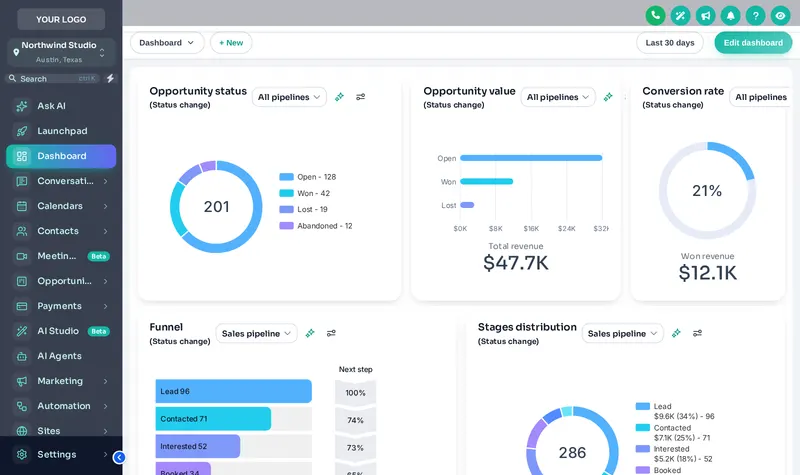The height and width of the screenshot is (475, 800).
Task: Open the Last 30 days date range
Action: [670, 43]
